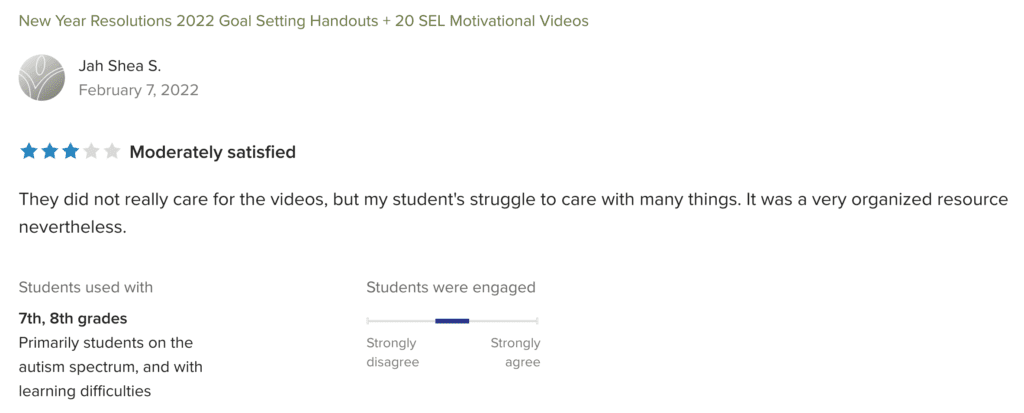Click the fourth empty rating star
1024x413 pixels.
click(91, 152)
